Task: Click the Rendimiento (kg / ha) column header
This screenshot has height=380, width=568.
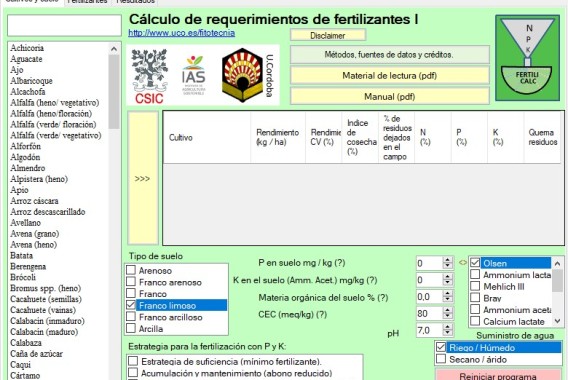Action: coord(278,137)
